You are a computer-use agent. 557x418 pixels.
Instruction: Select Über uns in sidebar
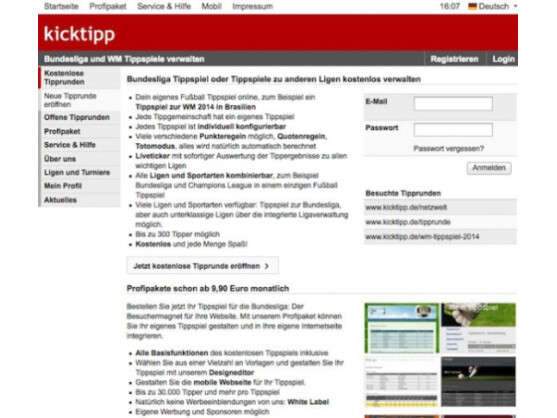[80, 159]
